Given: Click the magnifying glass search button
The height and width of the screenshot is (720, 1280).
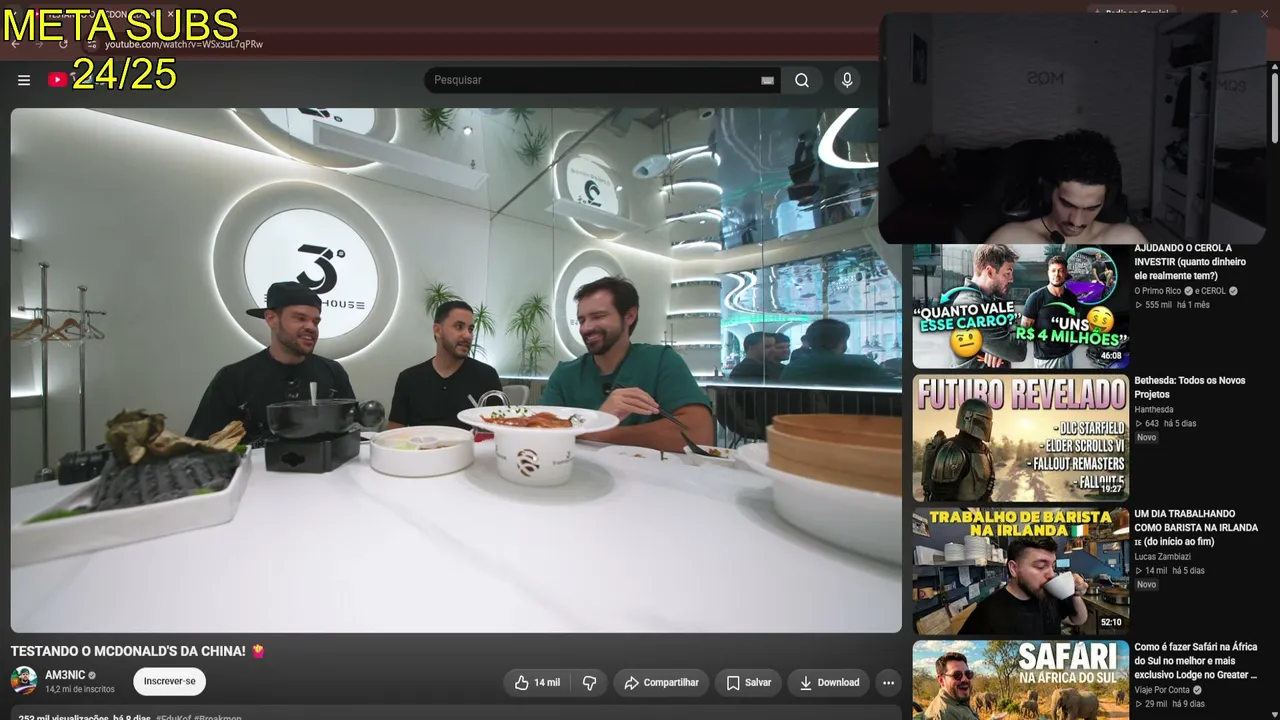Looking at the screenshot, I should 802,80.
